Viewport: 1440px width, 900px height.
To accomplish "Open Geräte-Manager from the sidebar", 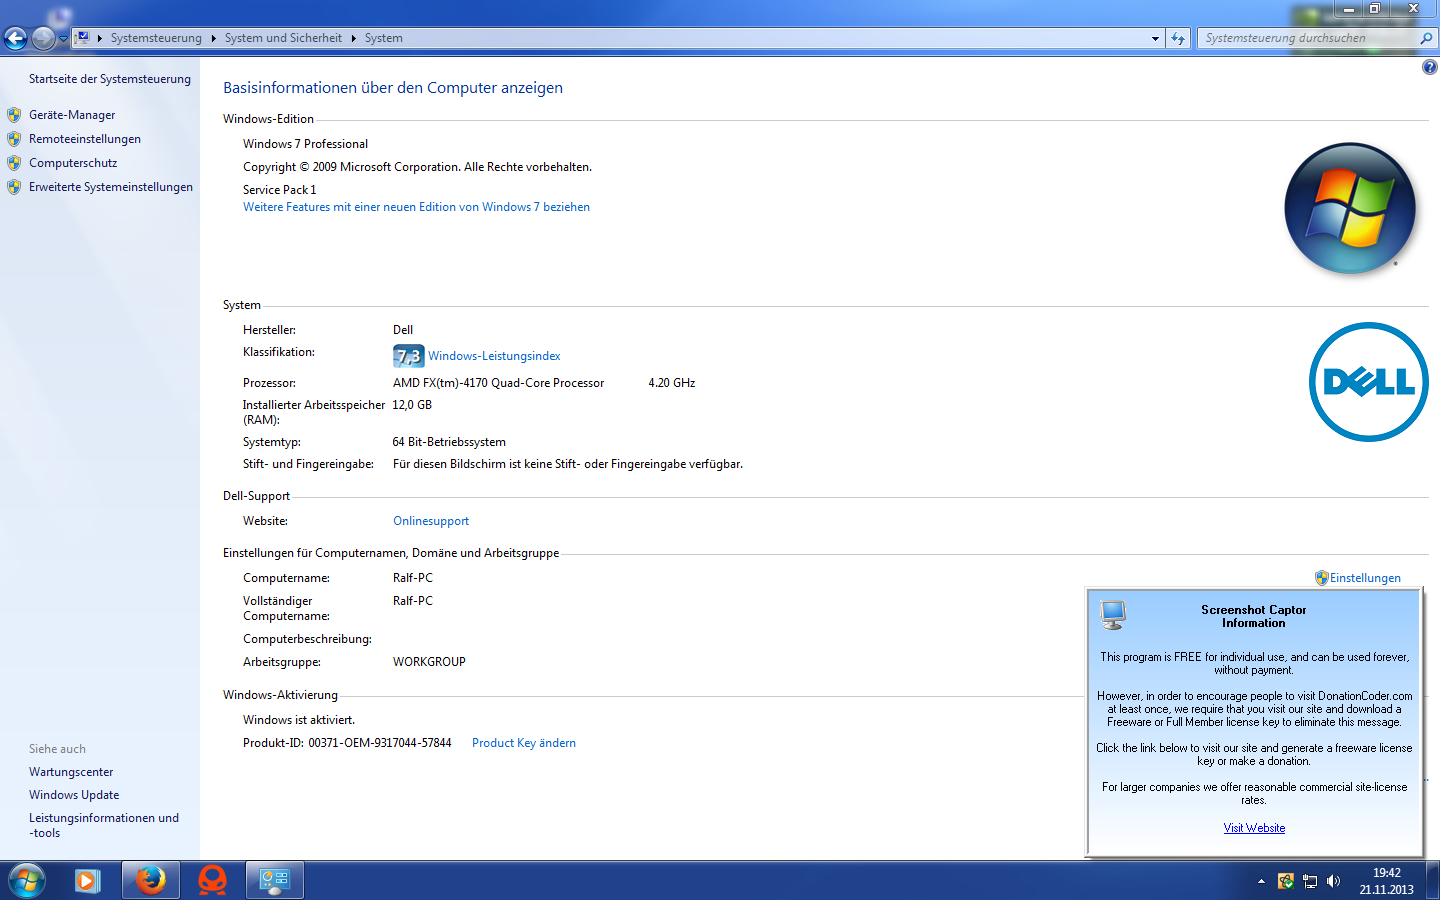I will [x=72, y=115].
